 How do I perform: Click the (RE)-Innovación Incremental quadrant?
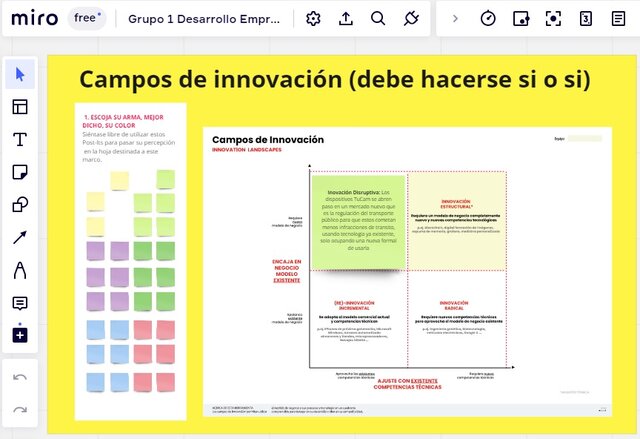(x=358, y=319)
